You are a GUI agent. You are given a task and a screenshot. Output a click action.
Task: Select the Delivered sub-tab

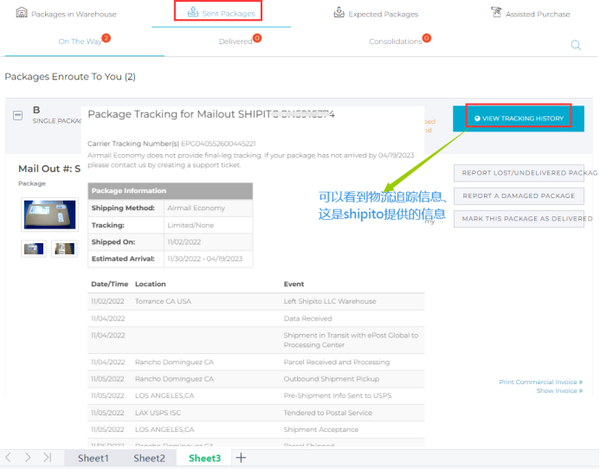tap(235, 41)
